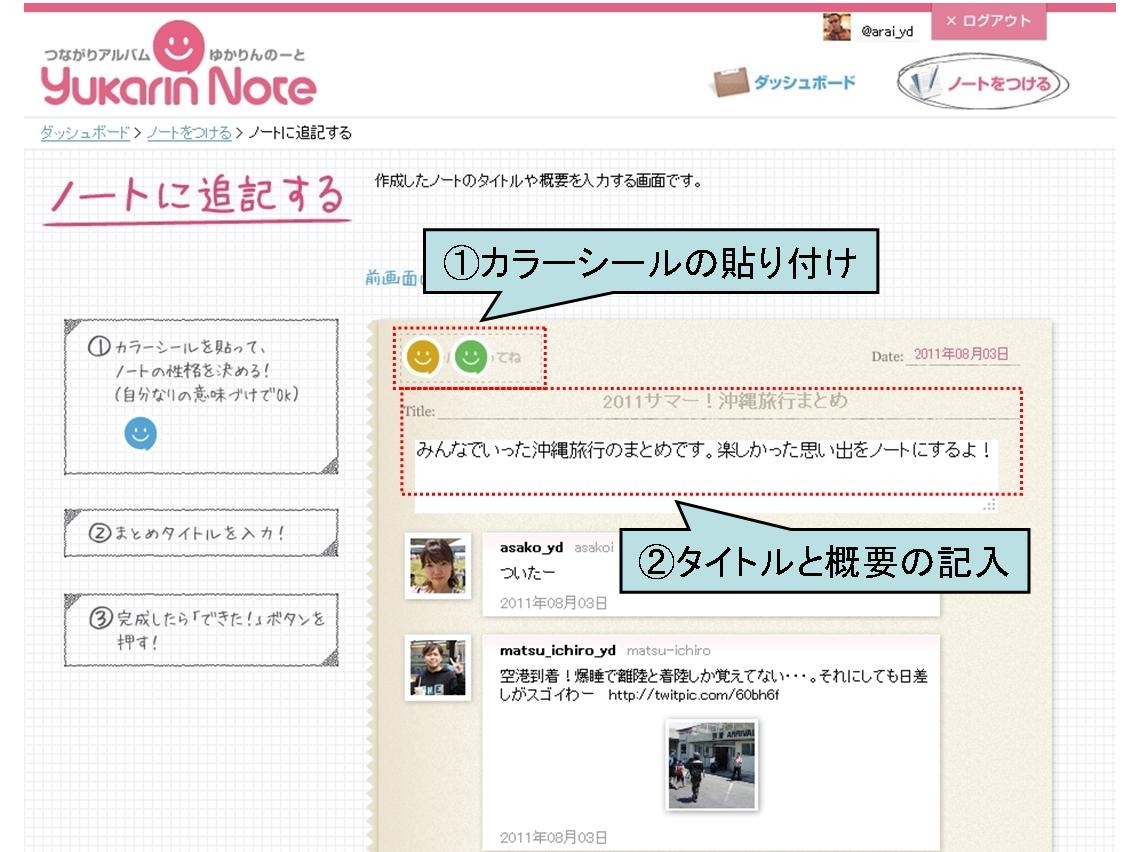
Task: Open the ダッシュボード folder icon button
Action: coord(782,83)
